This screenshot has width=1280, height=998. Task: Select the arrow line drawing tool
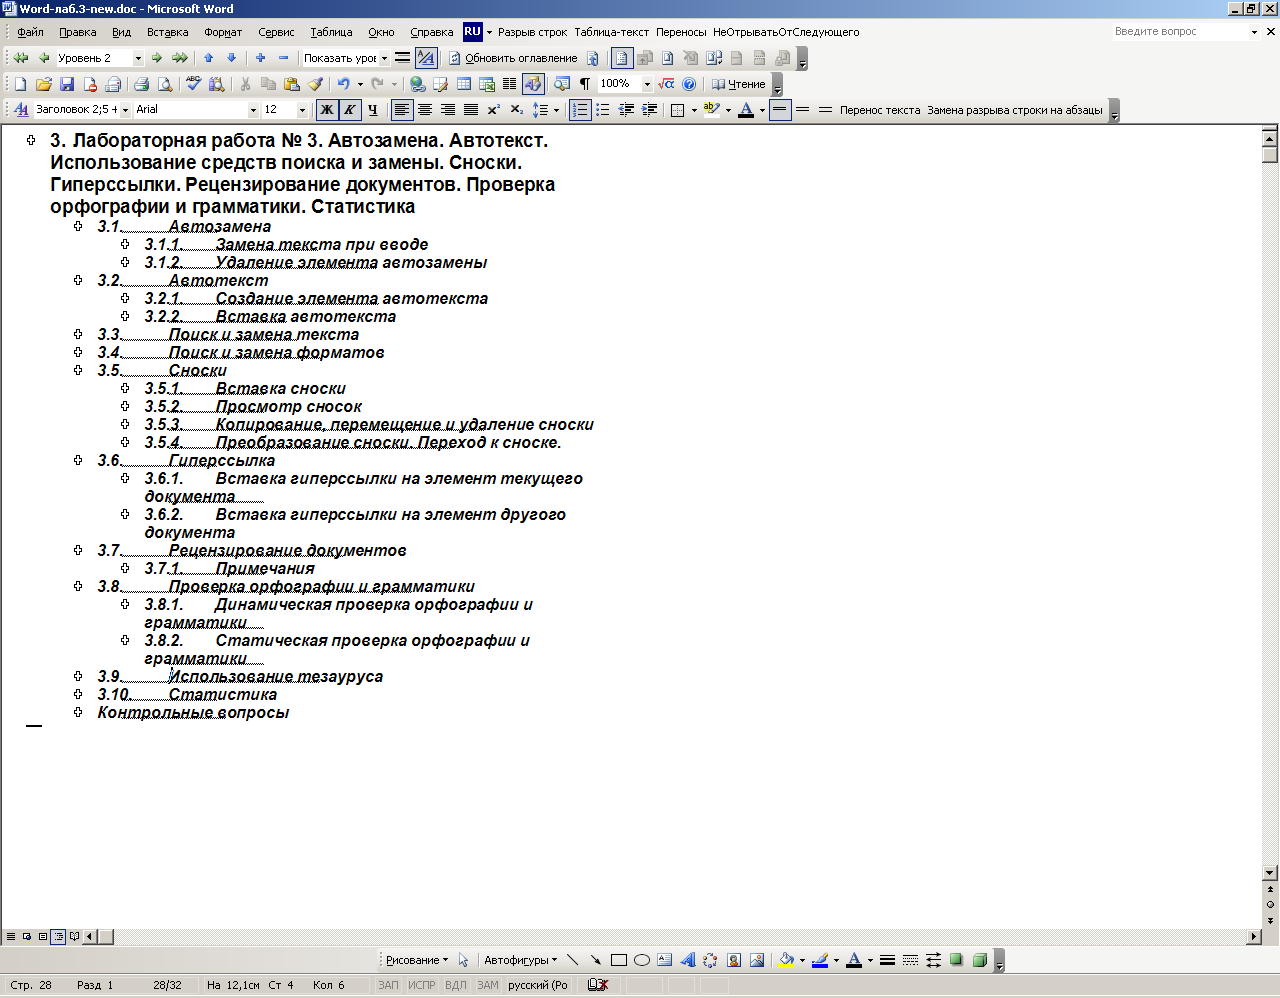(x=596, y=960)
